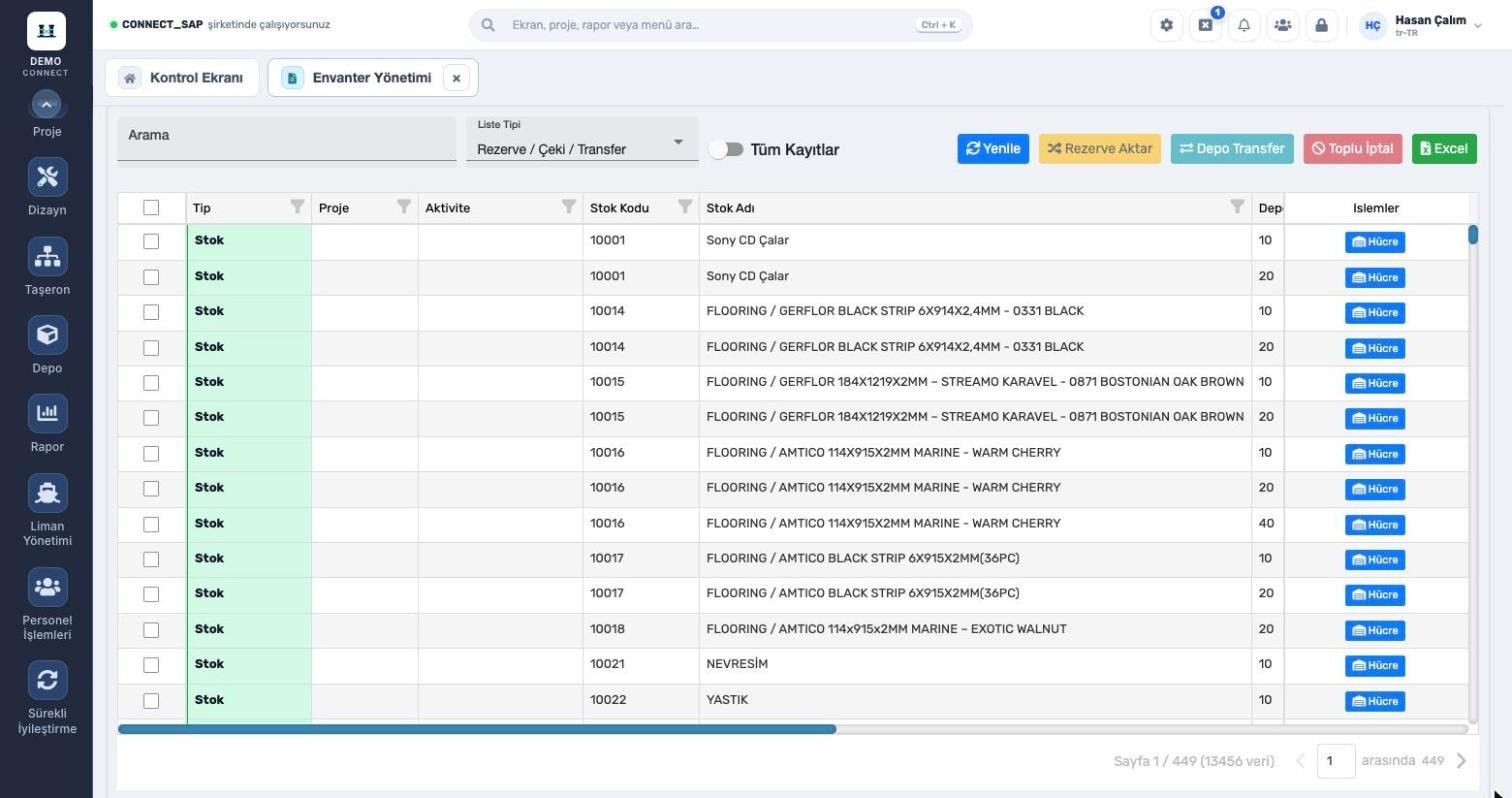This screenshot has width=1512, height=798.
Task: Expand the Hasan Çalım user menu
Action: pyautogui.click(x=1421, y=26)
